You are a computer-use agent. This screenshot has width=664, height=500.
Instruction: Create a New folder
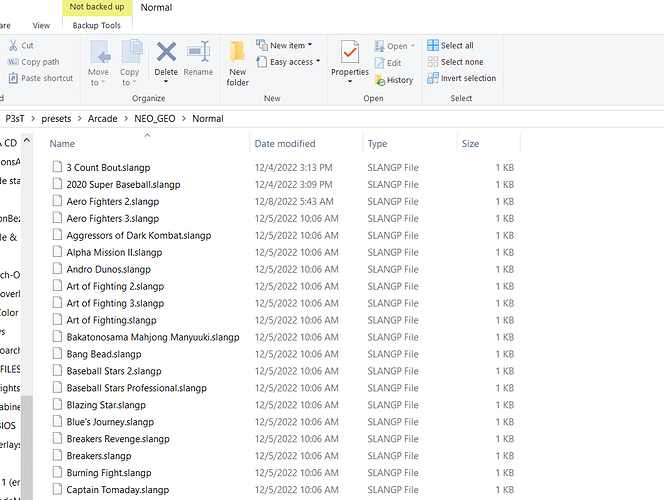point(237,64)
